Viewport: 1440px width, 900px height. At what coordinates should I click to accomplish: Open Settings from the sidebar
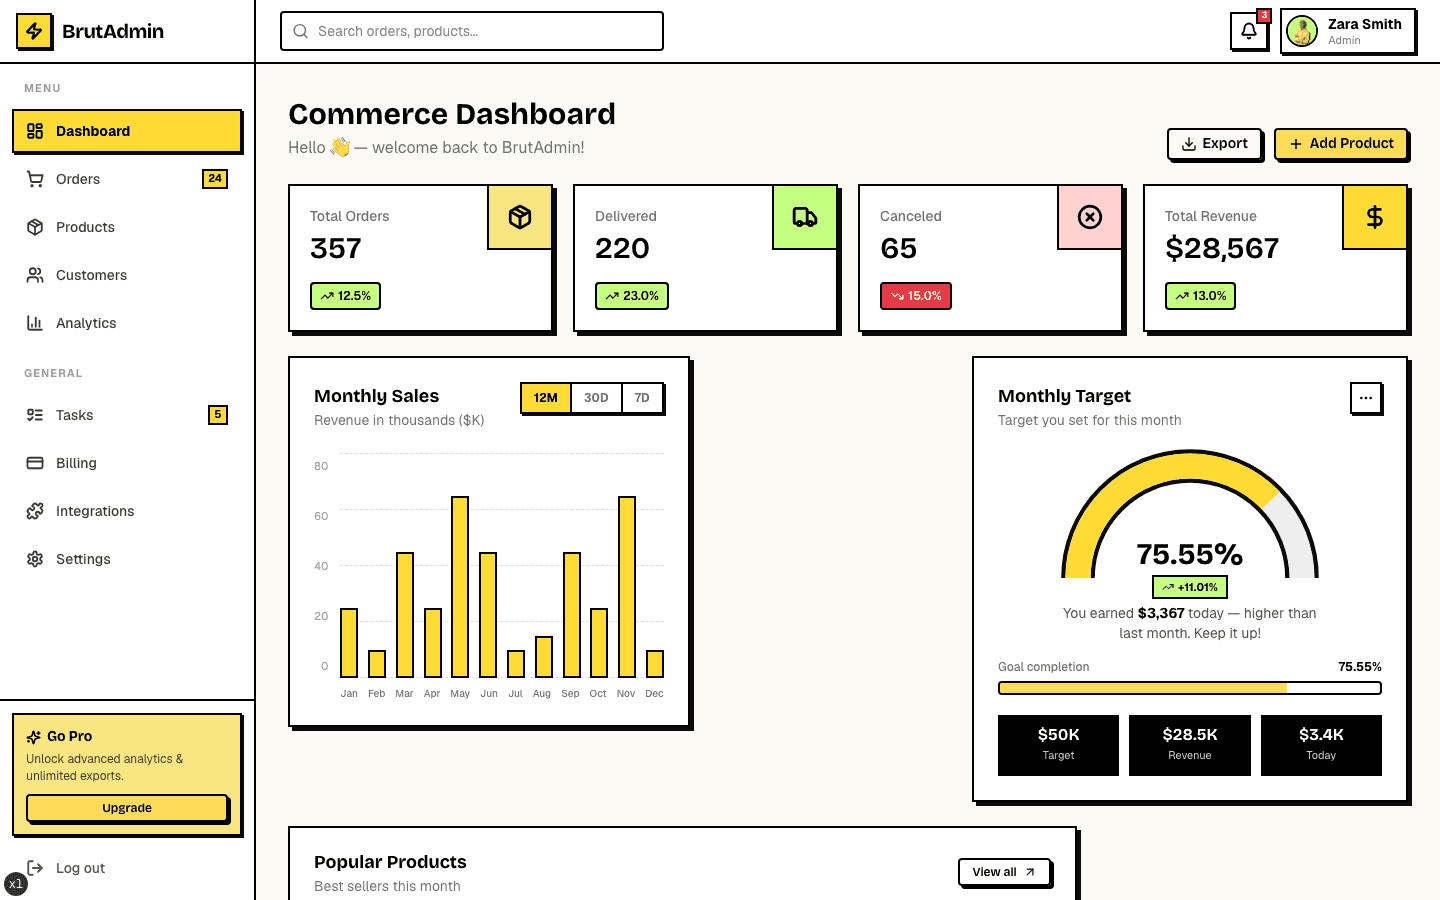pos(127,559)
